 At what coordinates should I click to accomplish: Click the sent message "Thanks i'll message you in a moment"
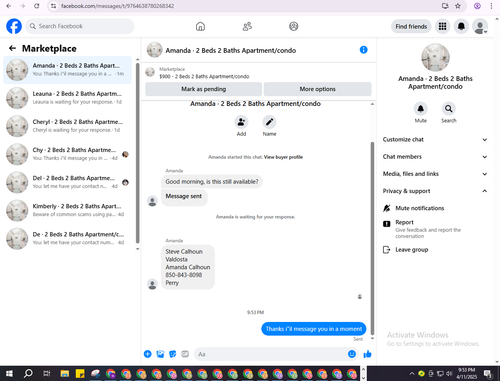tap(314, 329)
